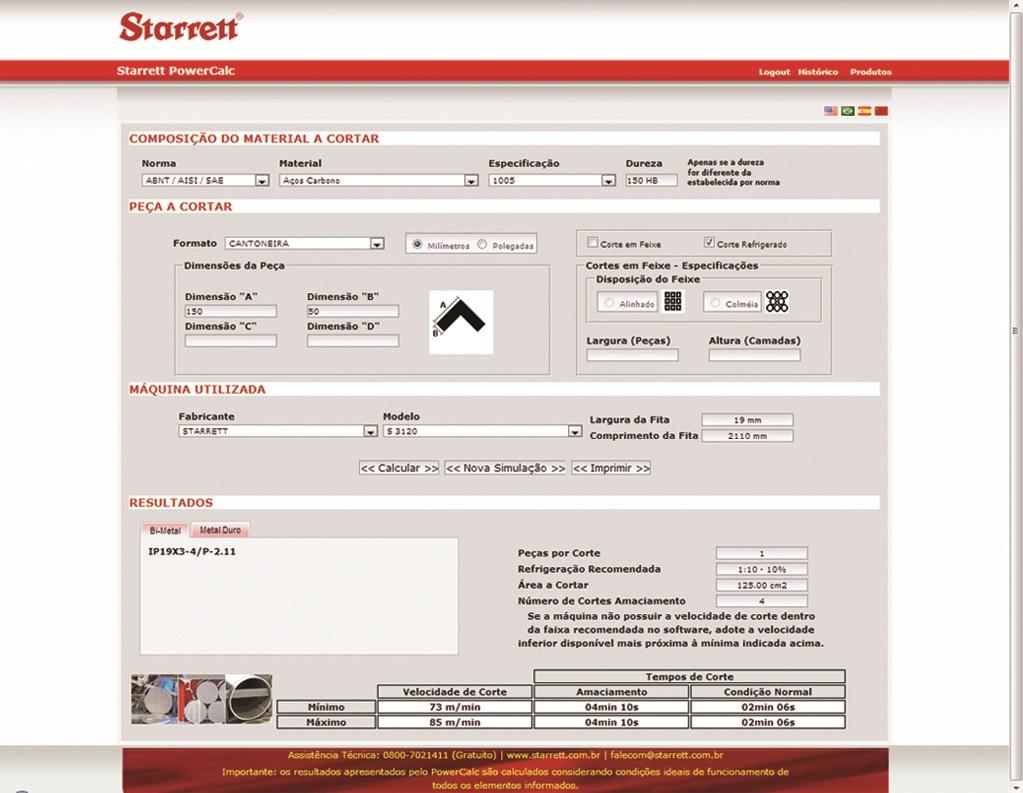The image size is (1023, 793).
Task: Switch to the Bi-Metal results tab
Action: (x=165, y=531)
